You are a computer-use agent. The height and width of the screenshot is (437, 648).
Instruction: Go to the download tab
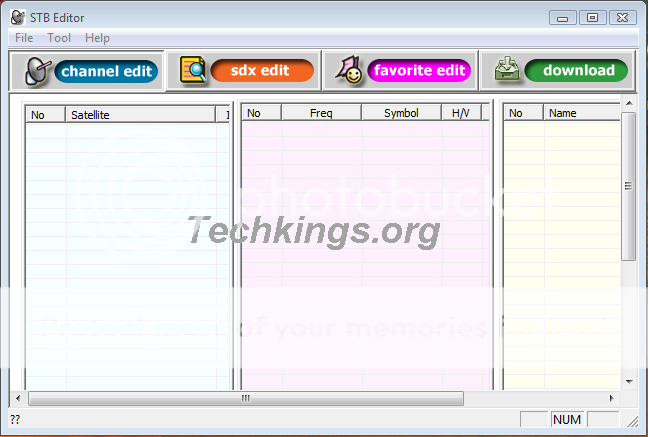pyautogui.click(x=558, y=70)
